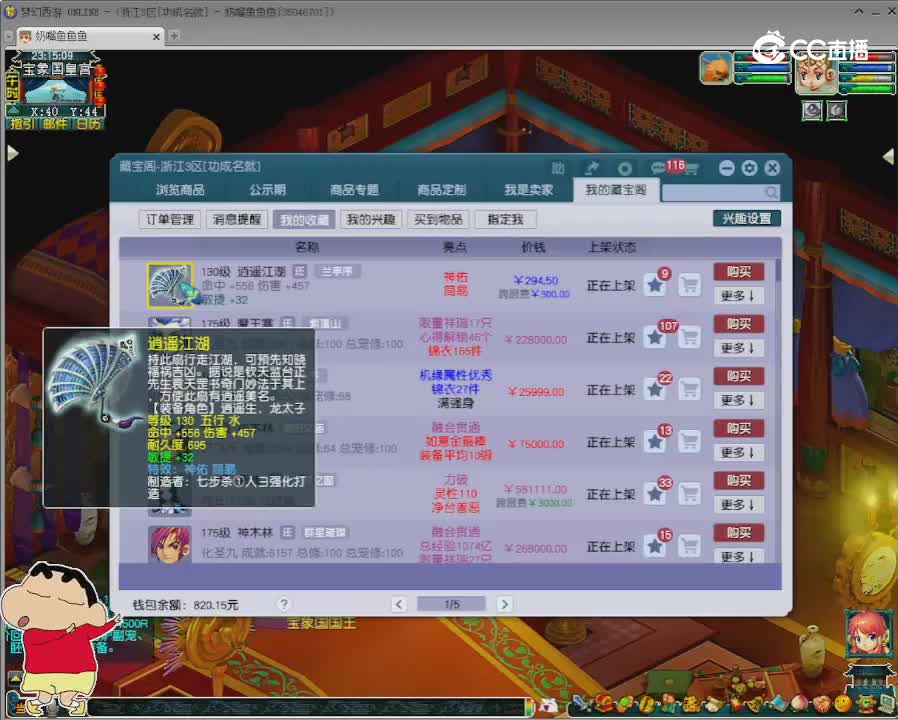This screenshot has width=898, height=720.
Task: Expand 更多 on the ¥581111.00 row
Action: 739,504
